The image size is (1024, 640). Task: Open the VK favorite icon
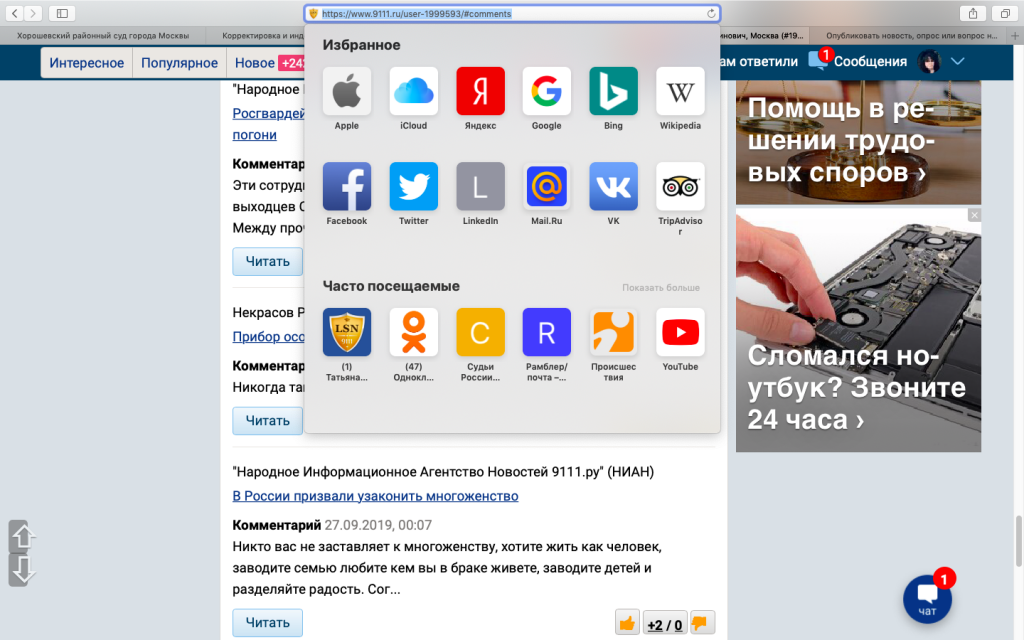(x=613, y=187)
